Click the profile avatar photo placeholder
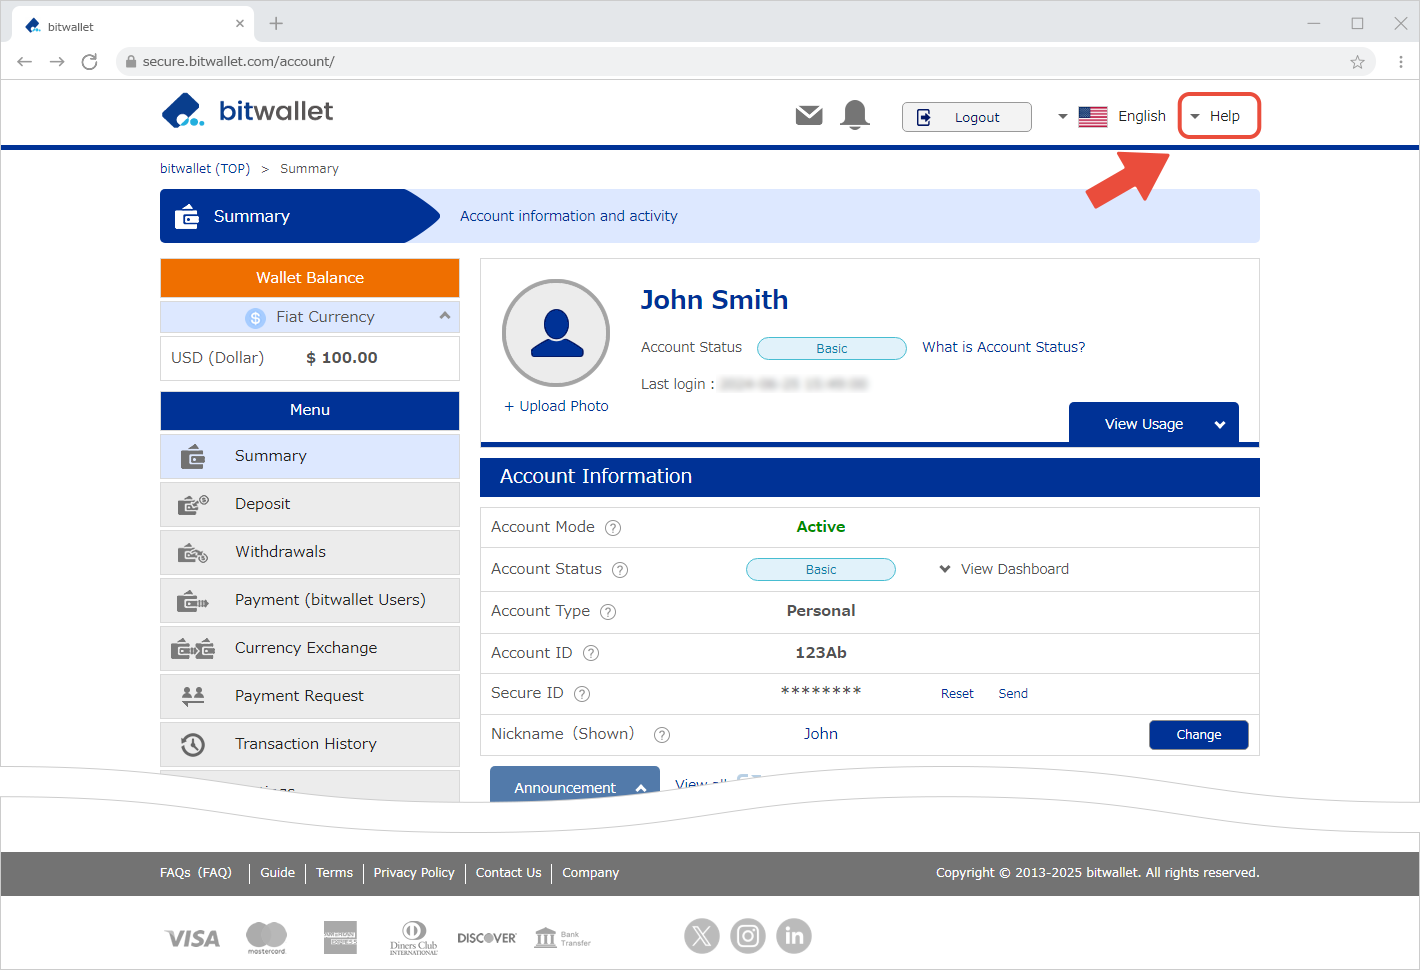Viewport: 1420px width, 970px height. click(556, 333)
